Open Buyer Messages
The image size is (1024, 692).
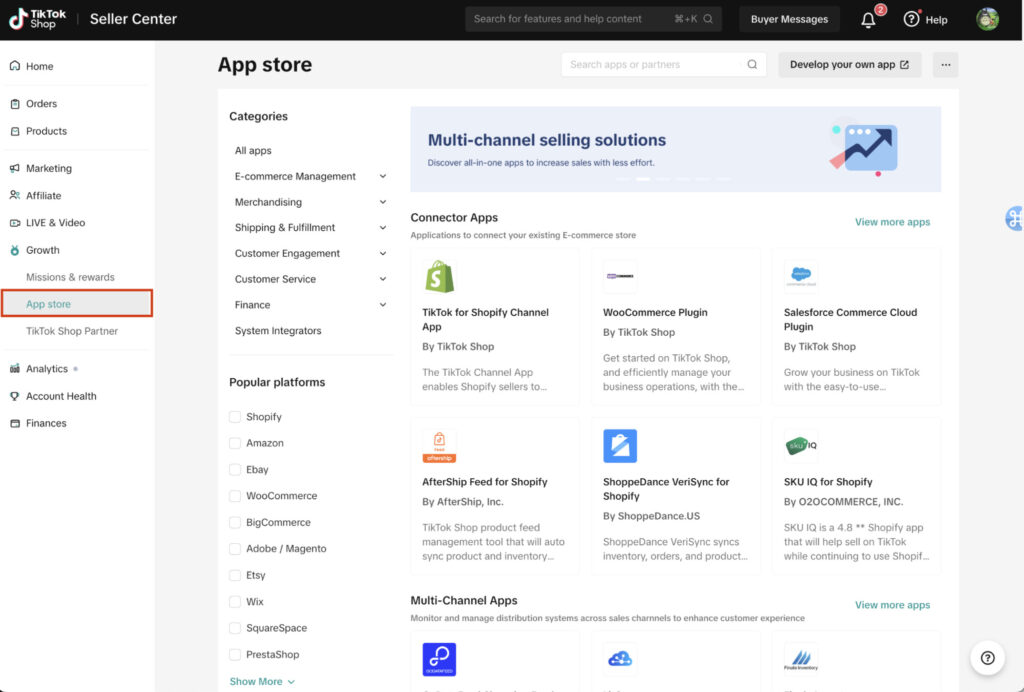point(789,19)
